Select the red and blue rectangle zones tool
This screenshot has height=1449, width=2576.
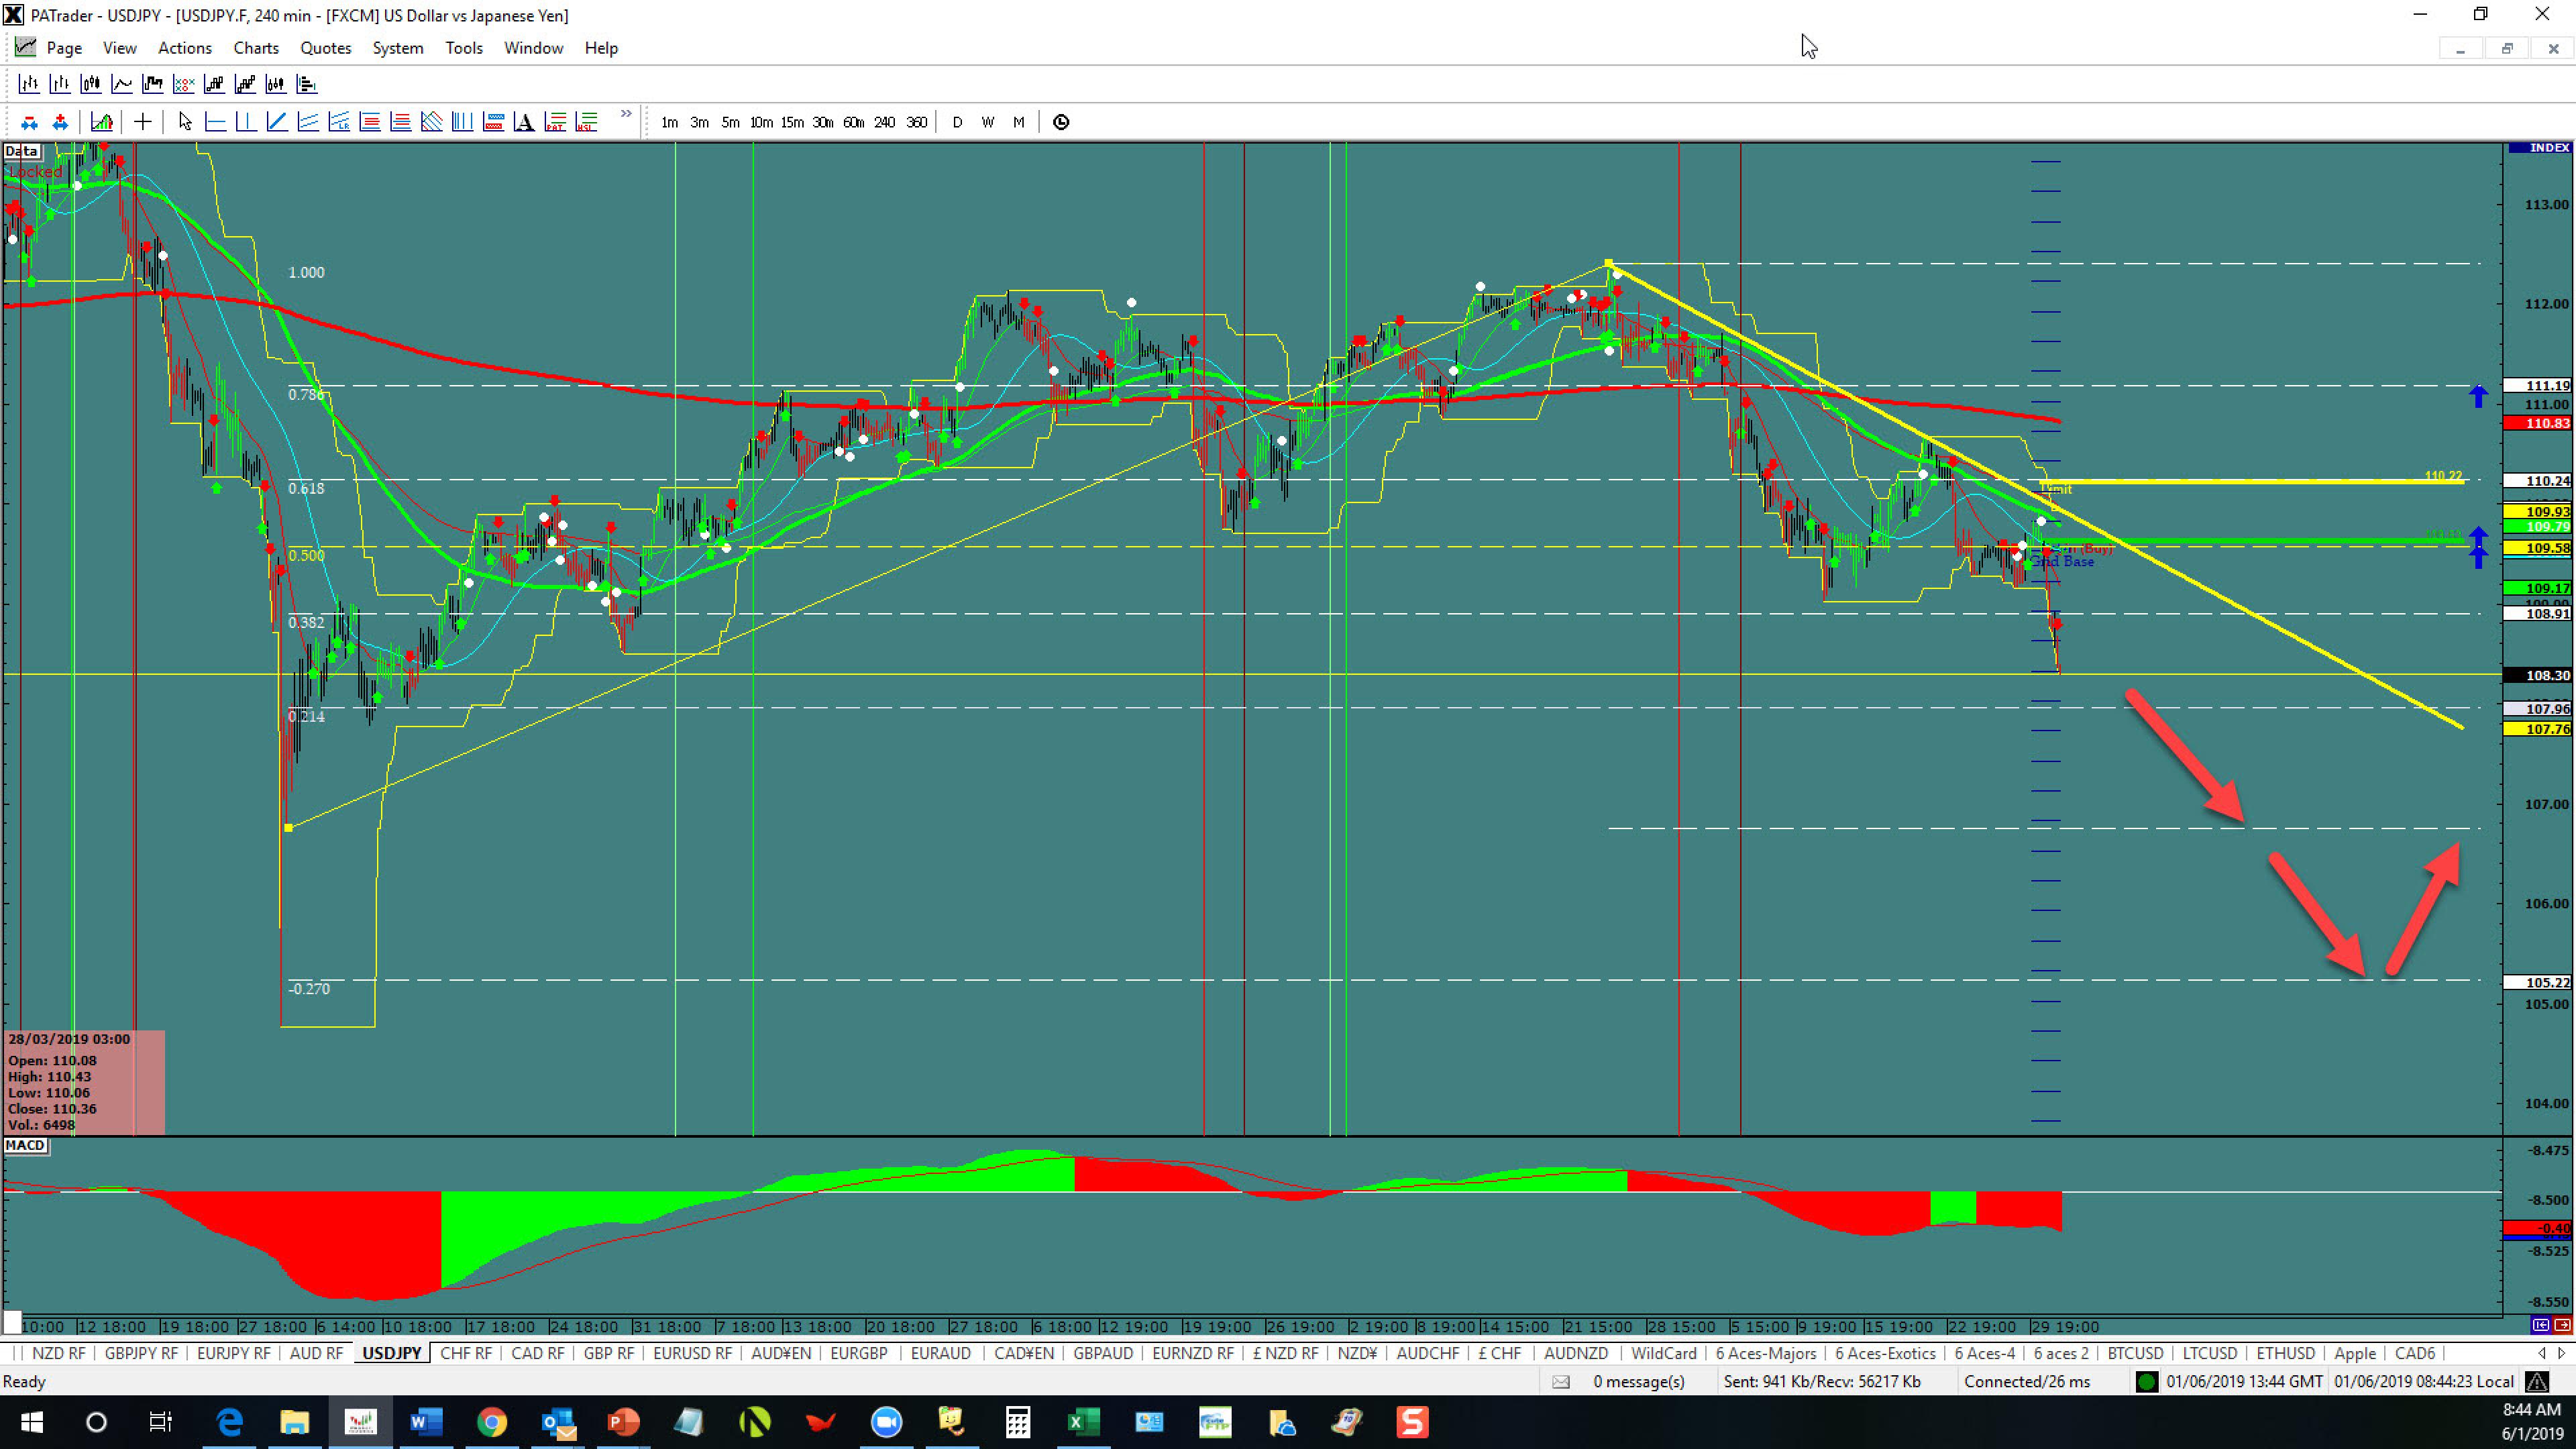coord(494,122)
